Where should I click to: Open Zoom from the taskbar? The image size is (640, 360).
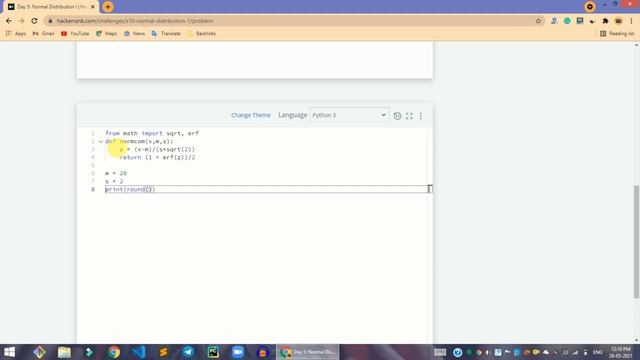[238, 352]
